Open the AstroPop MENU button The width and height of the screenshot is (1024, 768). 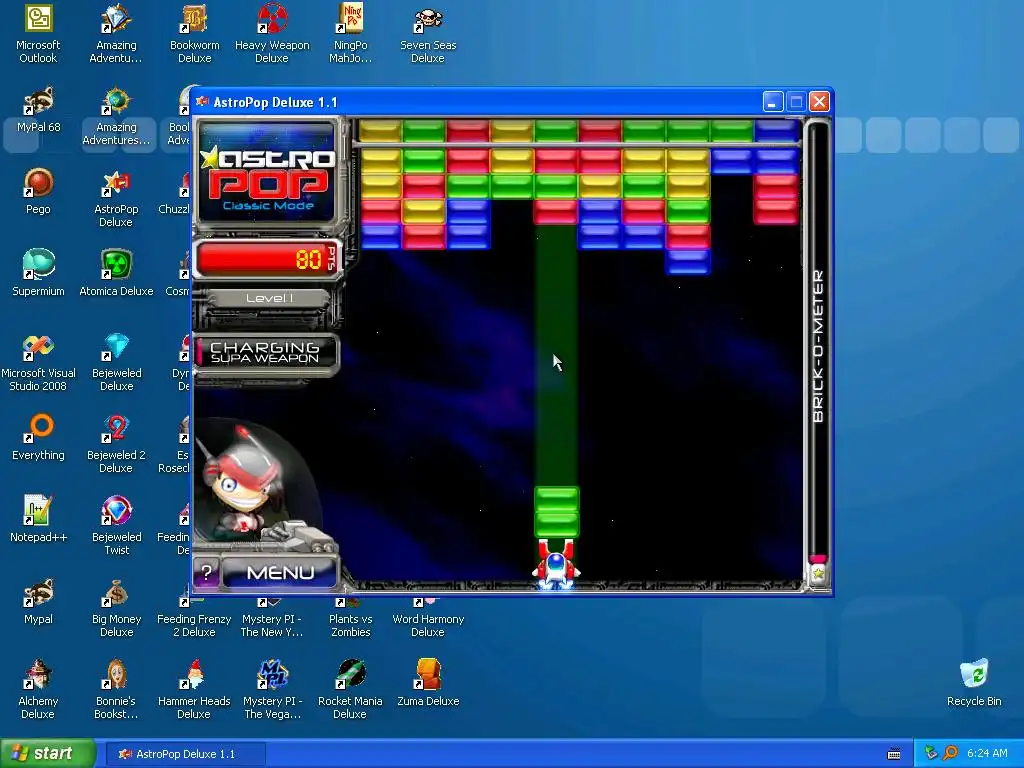coord(280,573)
